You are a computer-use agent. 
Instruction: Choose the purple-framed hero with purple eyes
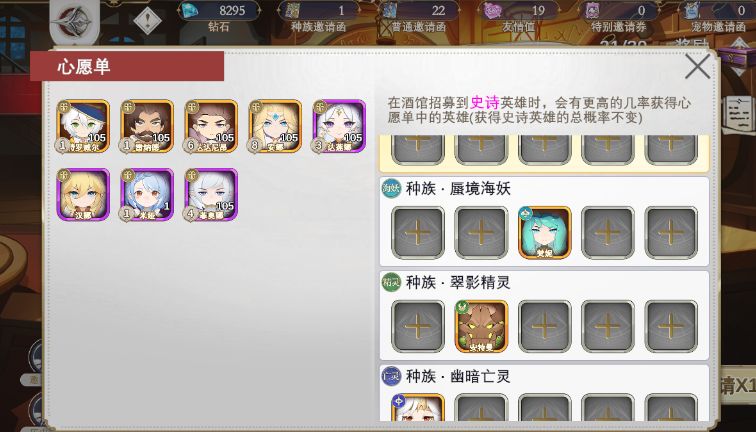(x=339, y=126)
